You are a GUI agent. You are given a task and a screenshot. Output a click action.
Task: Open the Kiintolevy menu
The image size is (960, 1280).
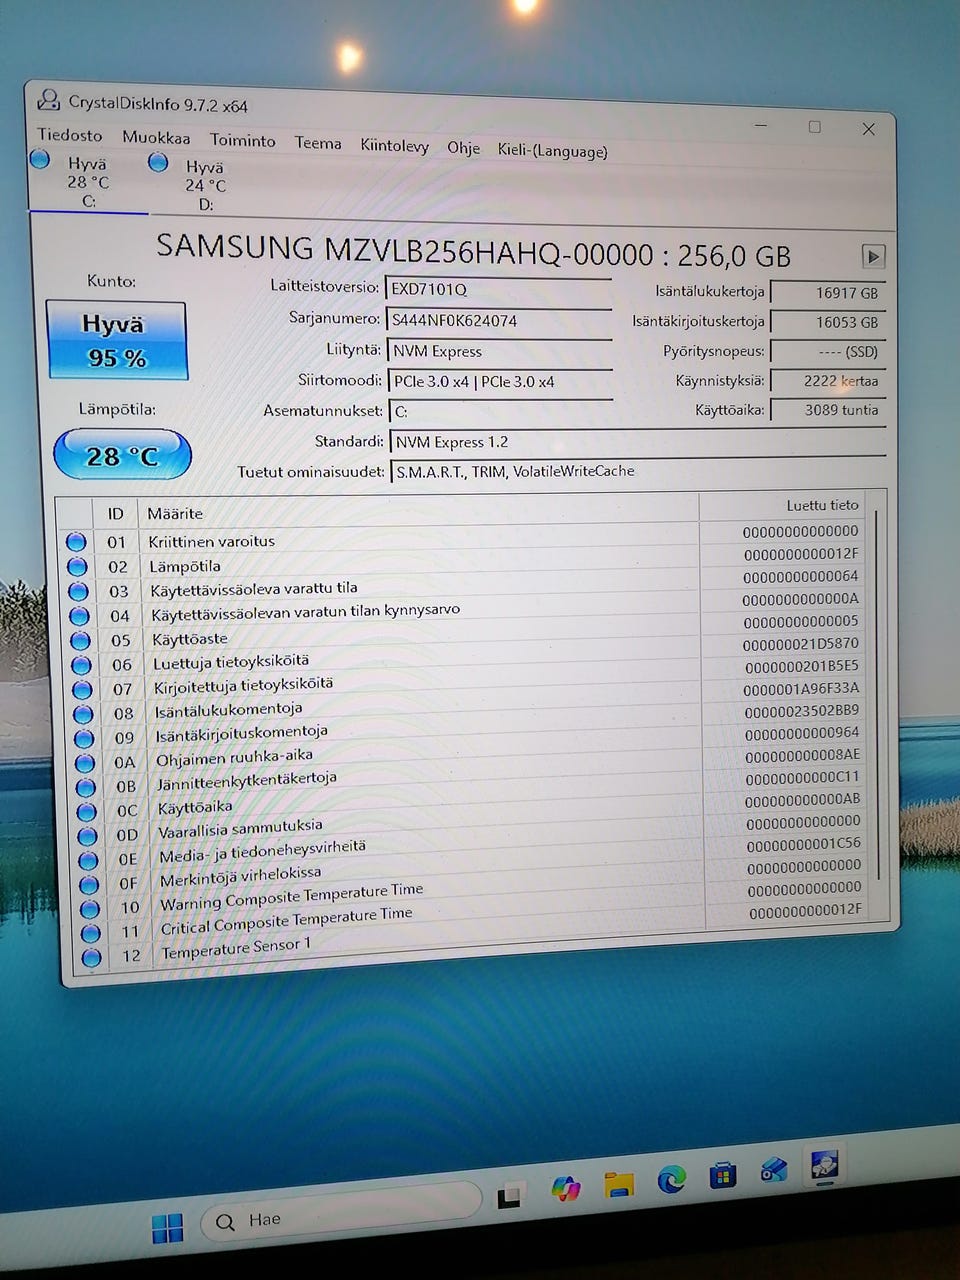pyautogui.click(x=394, y=146)
